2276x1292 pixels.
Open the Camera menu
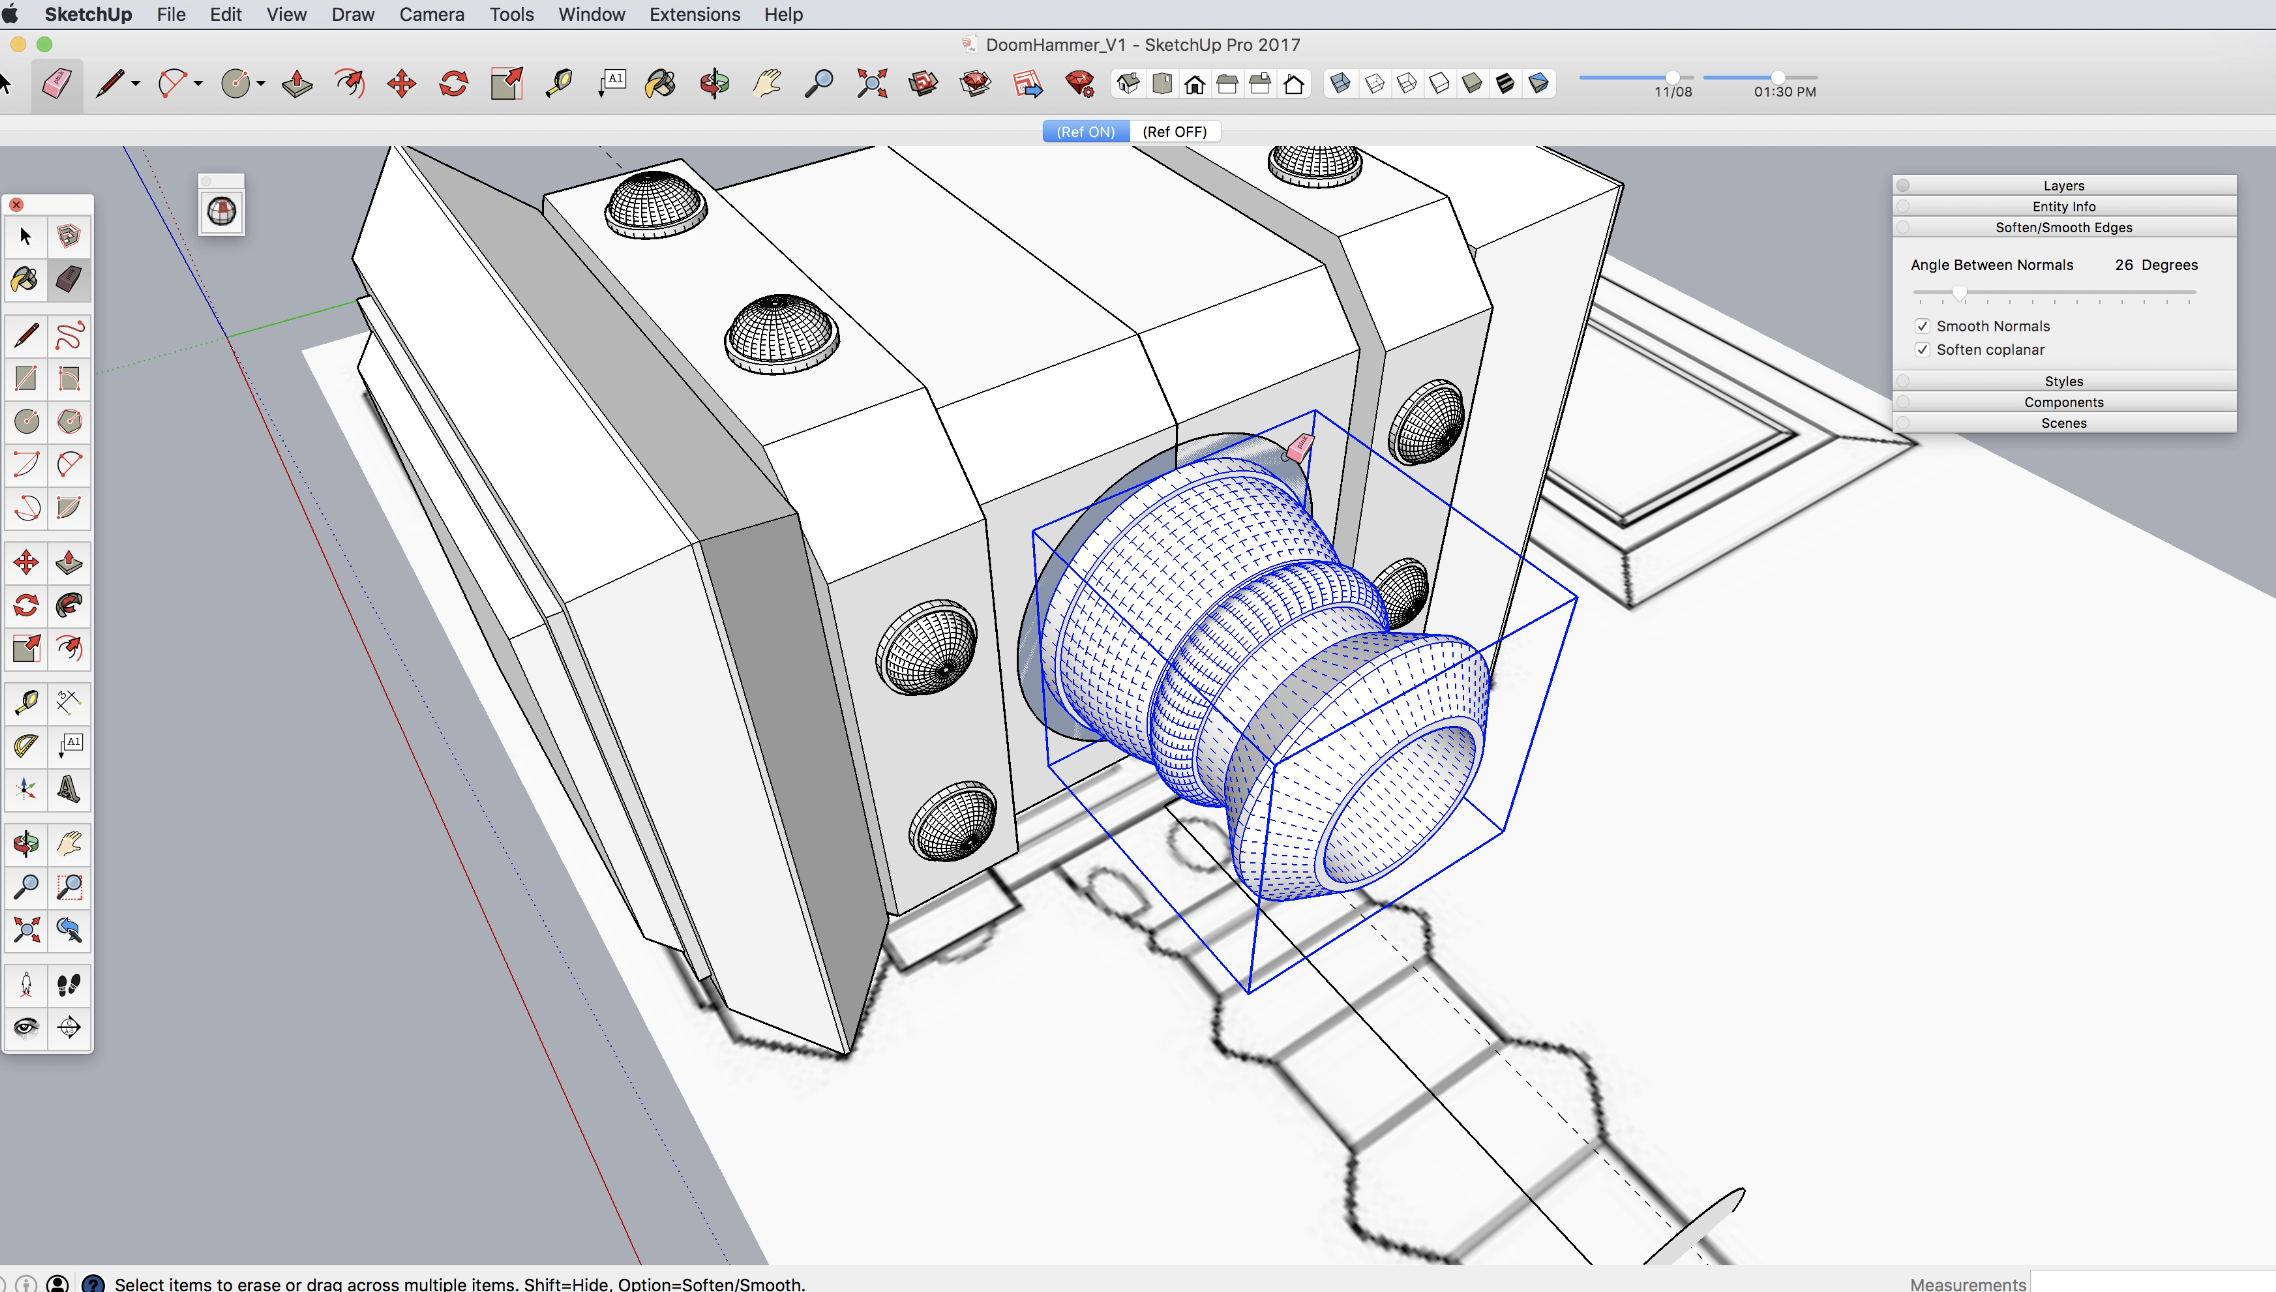point(431,15)
